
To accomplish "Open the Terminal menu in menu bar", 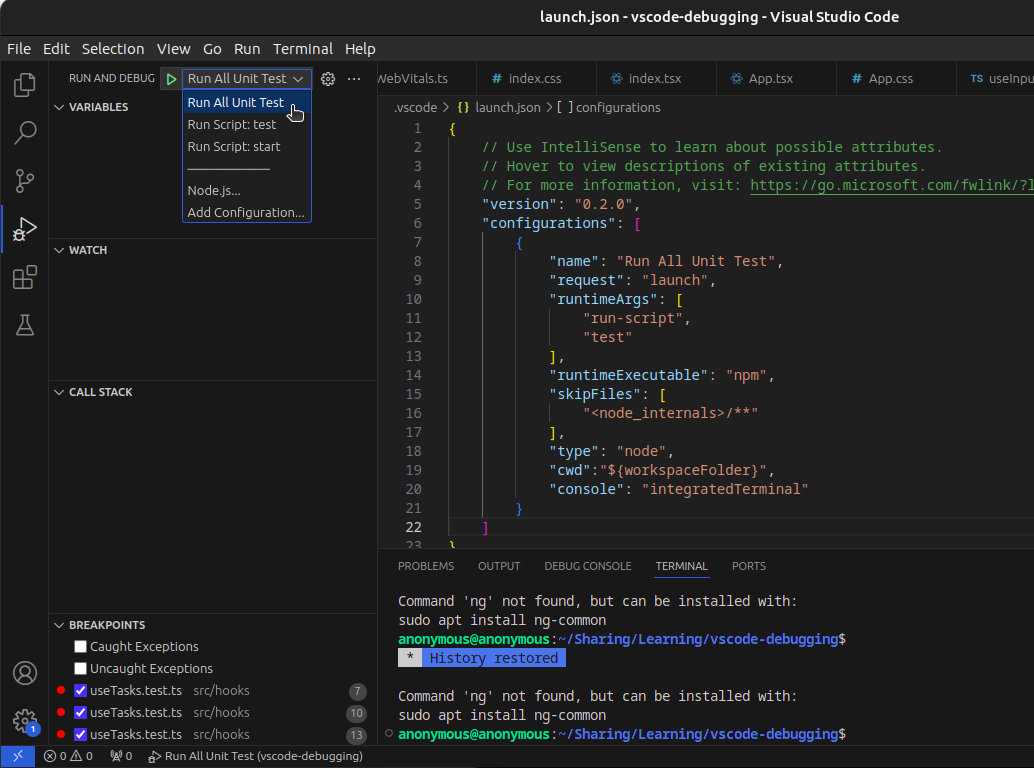I will point(303,49).
